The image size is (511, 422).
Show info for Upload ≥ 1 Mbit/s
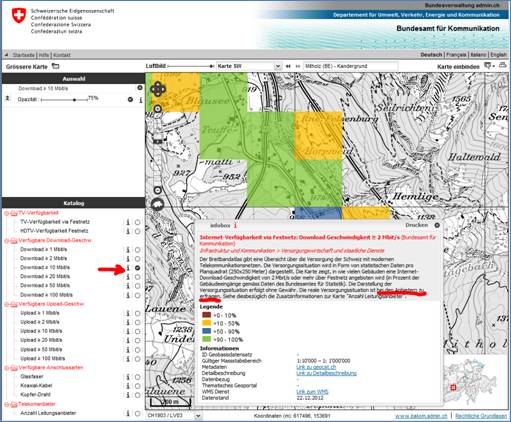(x=128, y=313)
